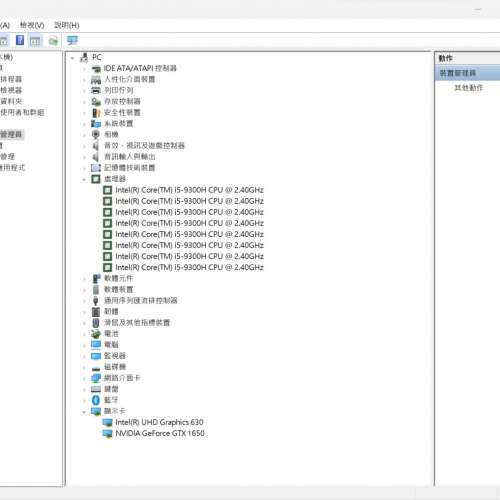Click the monitor icon for 監視器
The image size is (500, 500).
tap(96, 356)
